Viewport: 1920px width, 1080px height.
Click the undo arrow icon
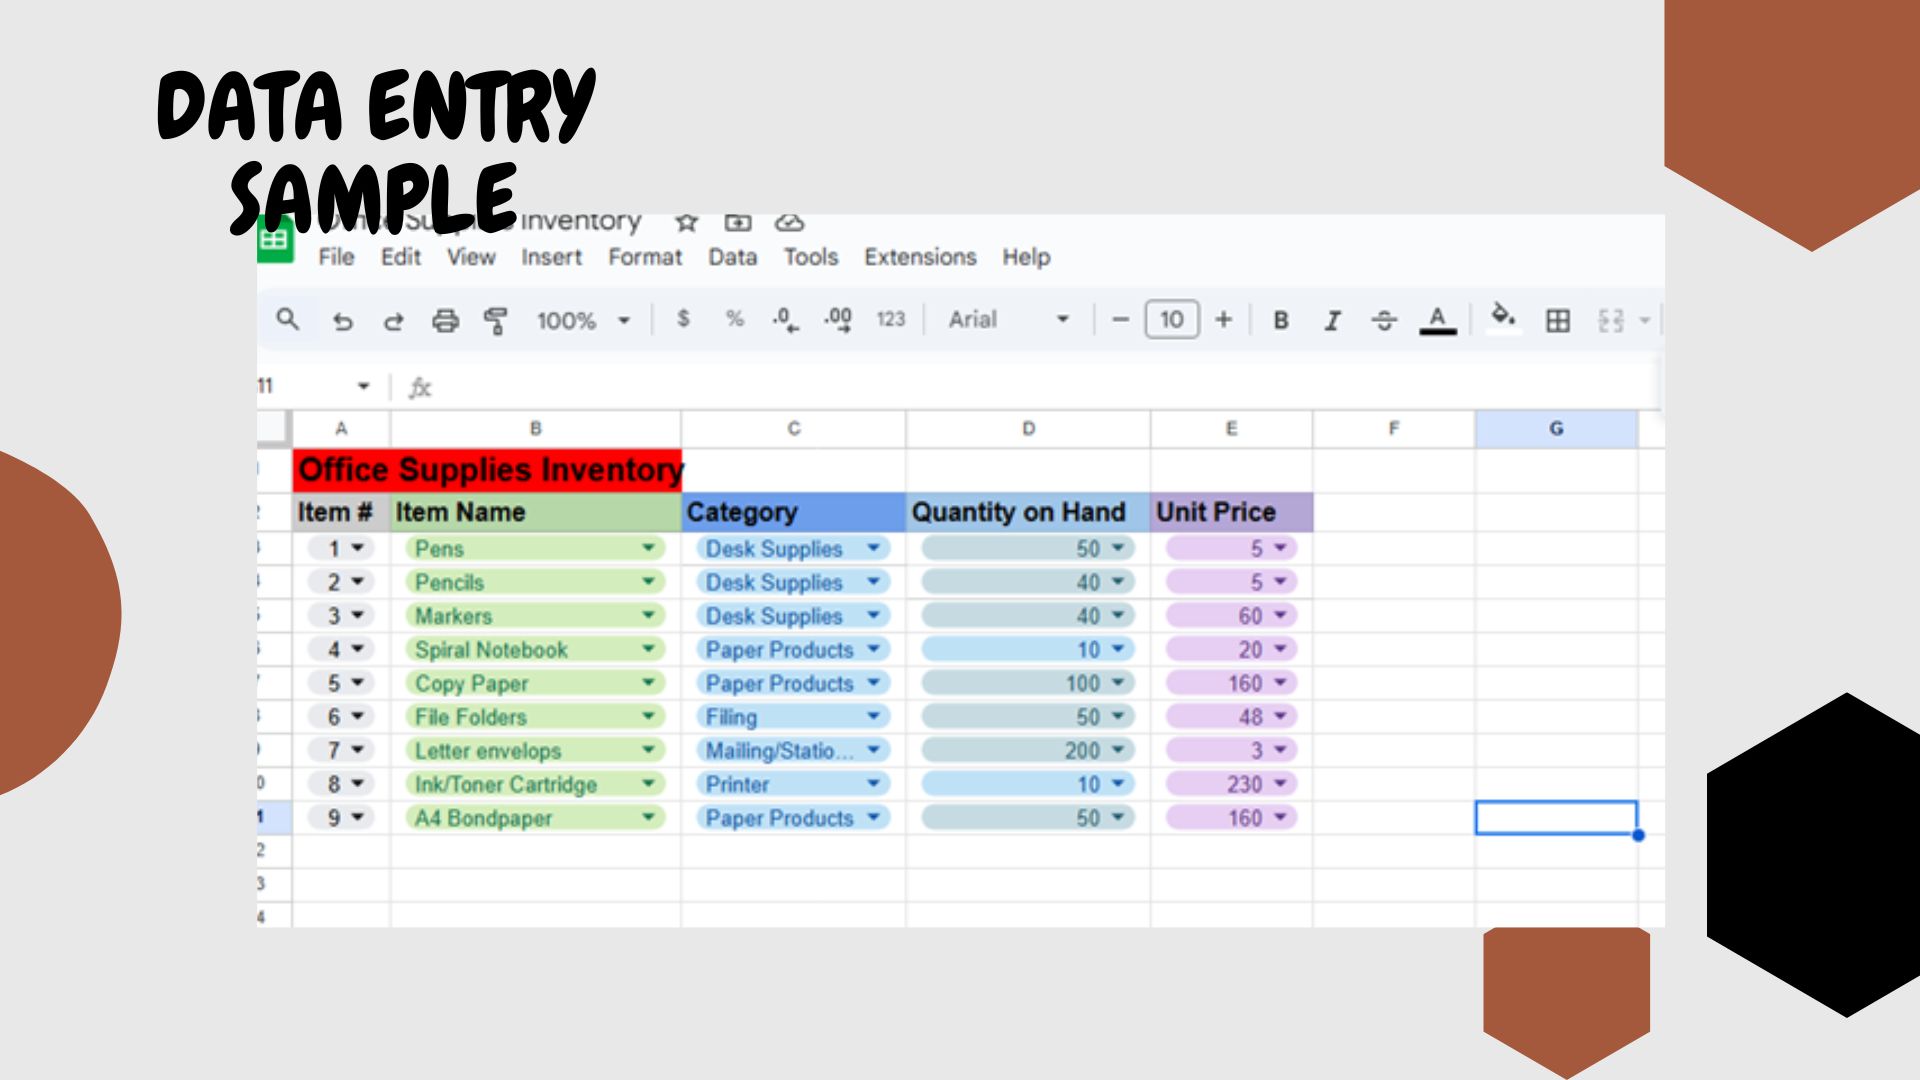pyautogui.click(x=342, y=321)
